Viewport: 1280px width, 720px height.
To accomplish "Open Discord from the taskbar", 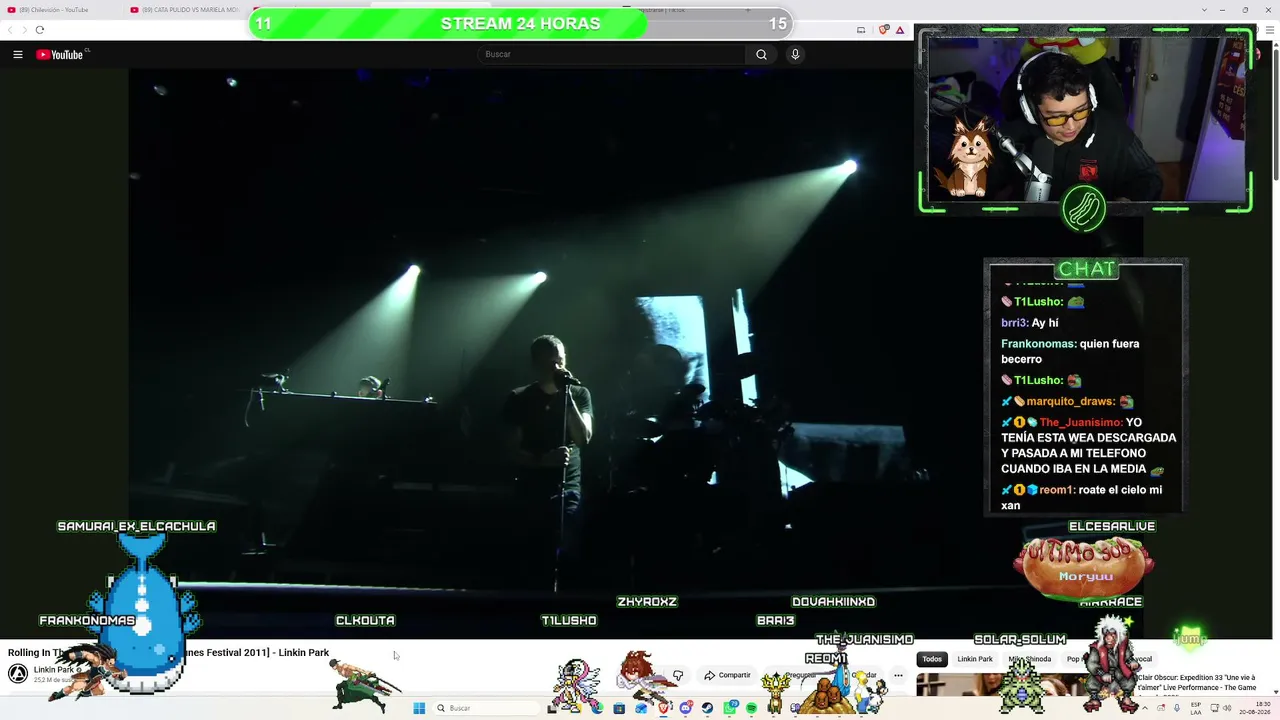I will coord(685,708).
